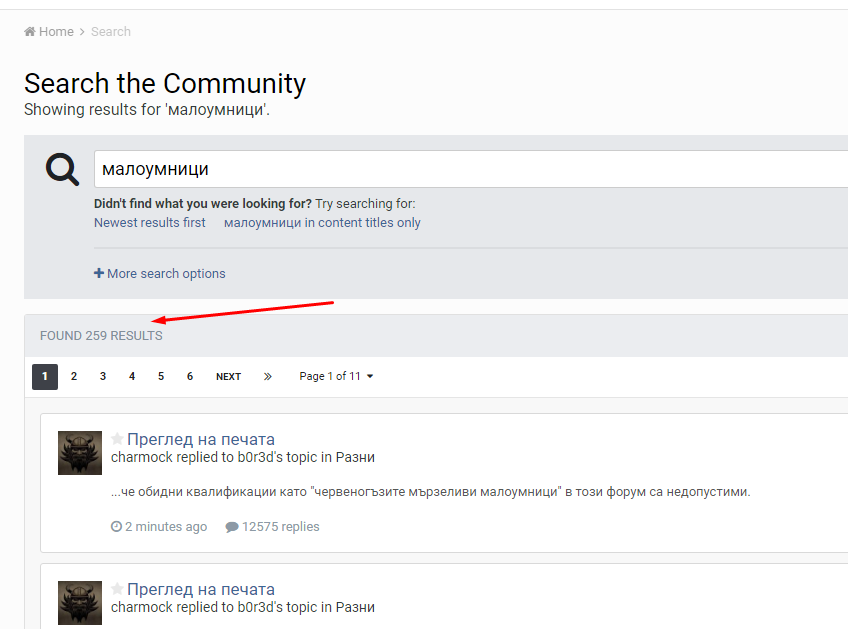
Task: Go to results page 6
Action: (190, 376)
